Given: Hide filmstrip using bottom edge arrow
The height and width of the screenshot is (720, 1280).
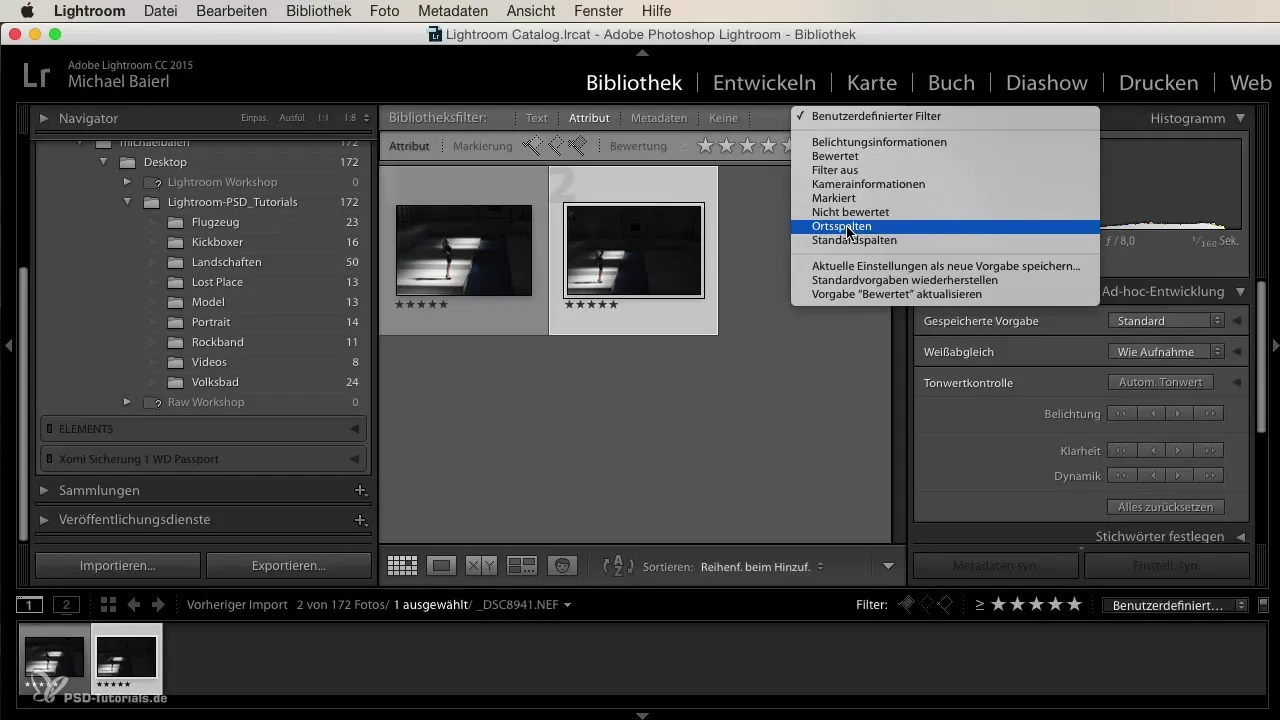Looking at the screenshot, I should pyautogui.click(x=642, y=715).
